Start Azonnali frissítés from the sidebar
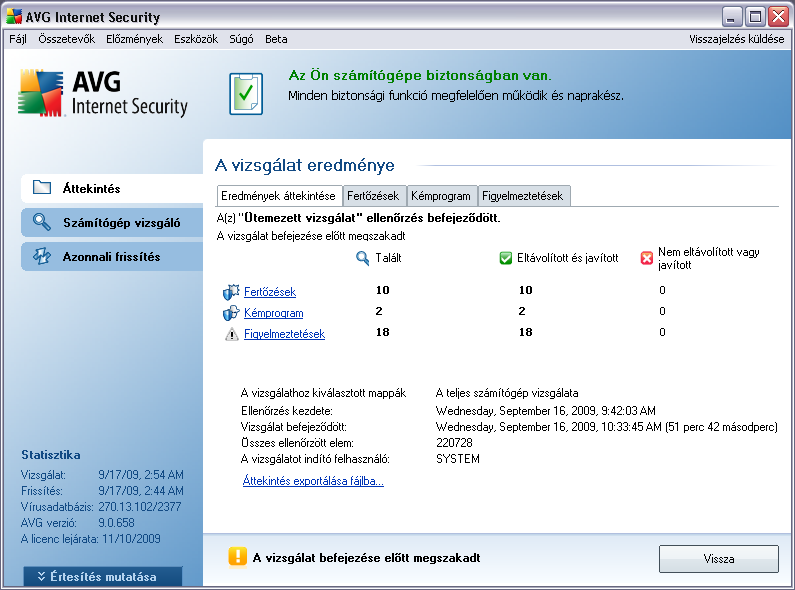This screenshot has width=795, height=590. 112,256
